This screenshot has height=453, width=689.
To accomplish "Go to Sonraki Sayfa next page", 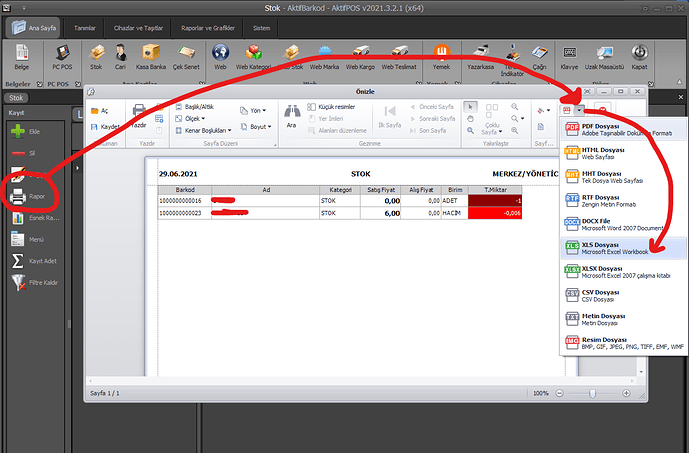I will pos(432,119).
